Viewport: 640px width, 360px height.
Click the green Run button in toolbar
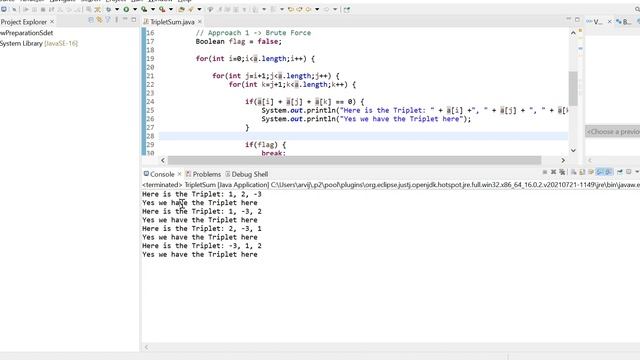[126, 9]
